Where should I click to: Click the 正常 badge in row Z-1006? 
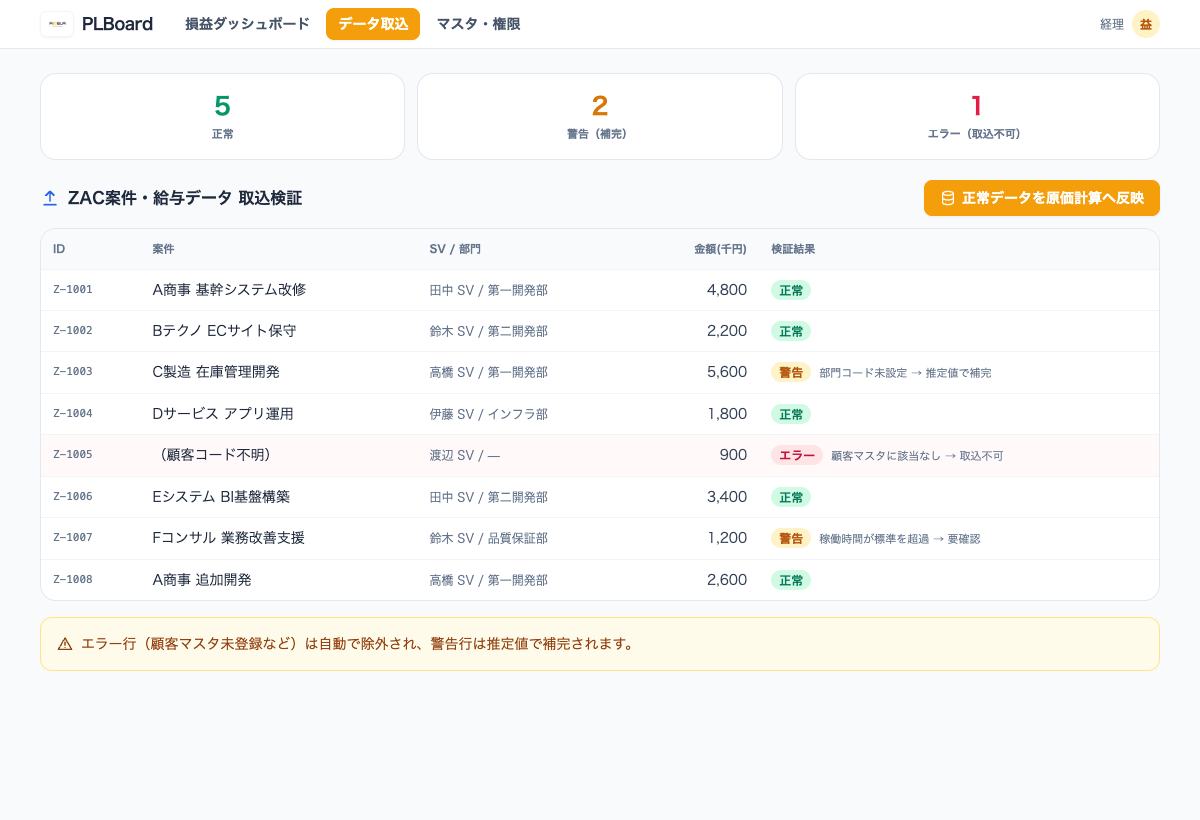coord(791,497)
